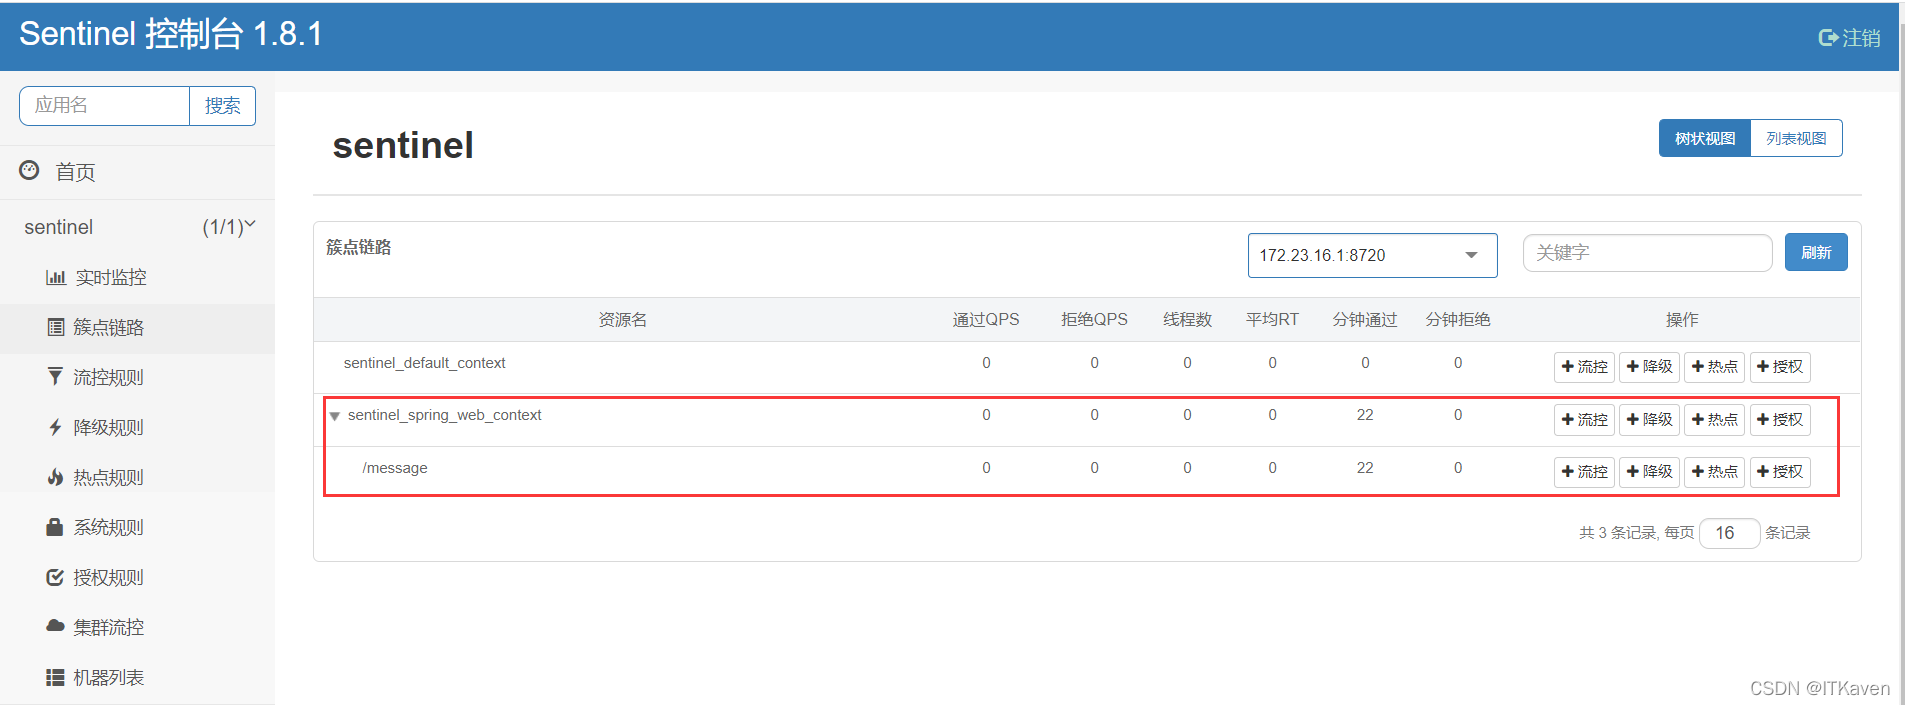Select 热点规则 in the sidebar

[108, 478]
